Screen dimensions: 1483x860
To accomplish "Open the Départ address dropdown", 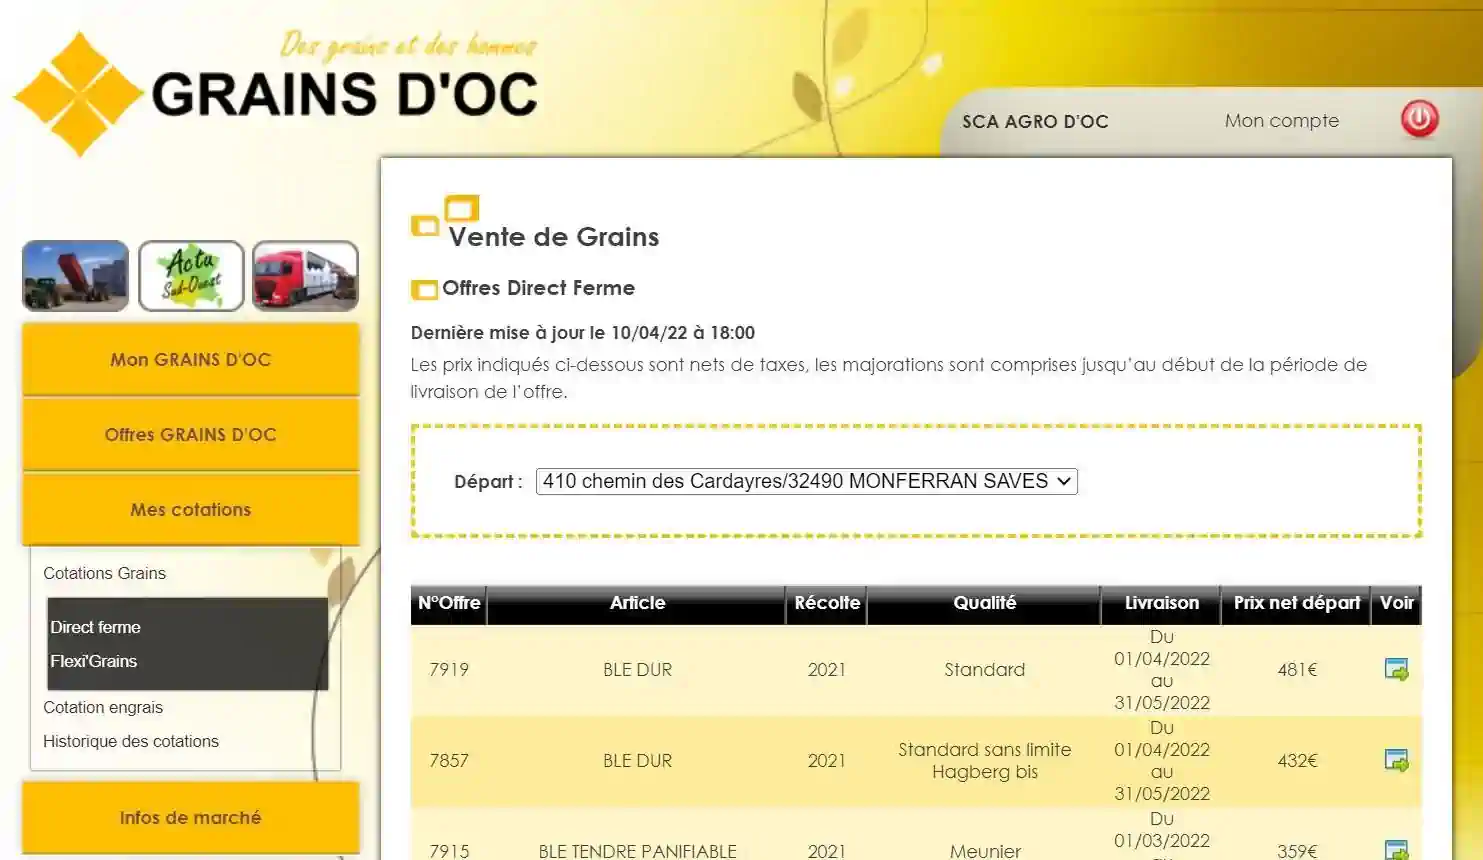I will tap(807, 481).
